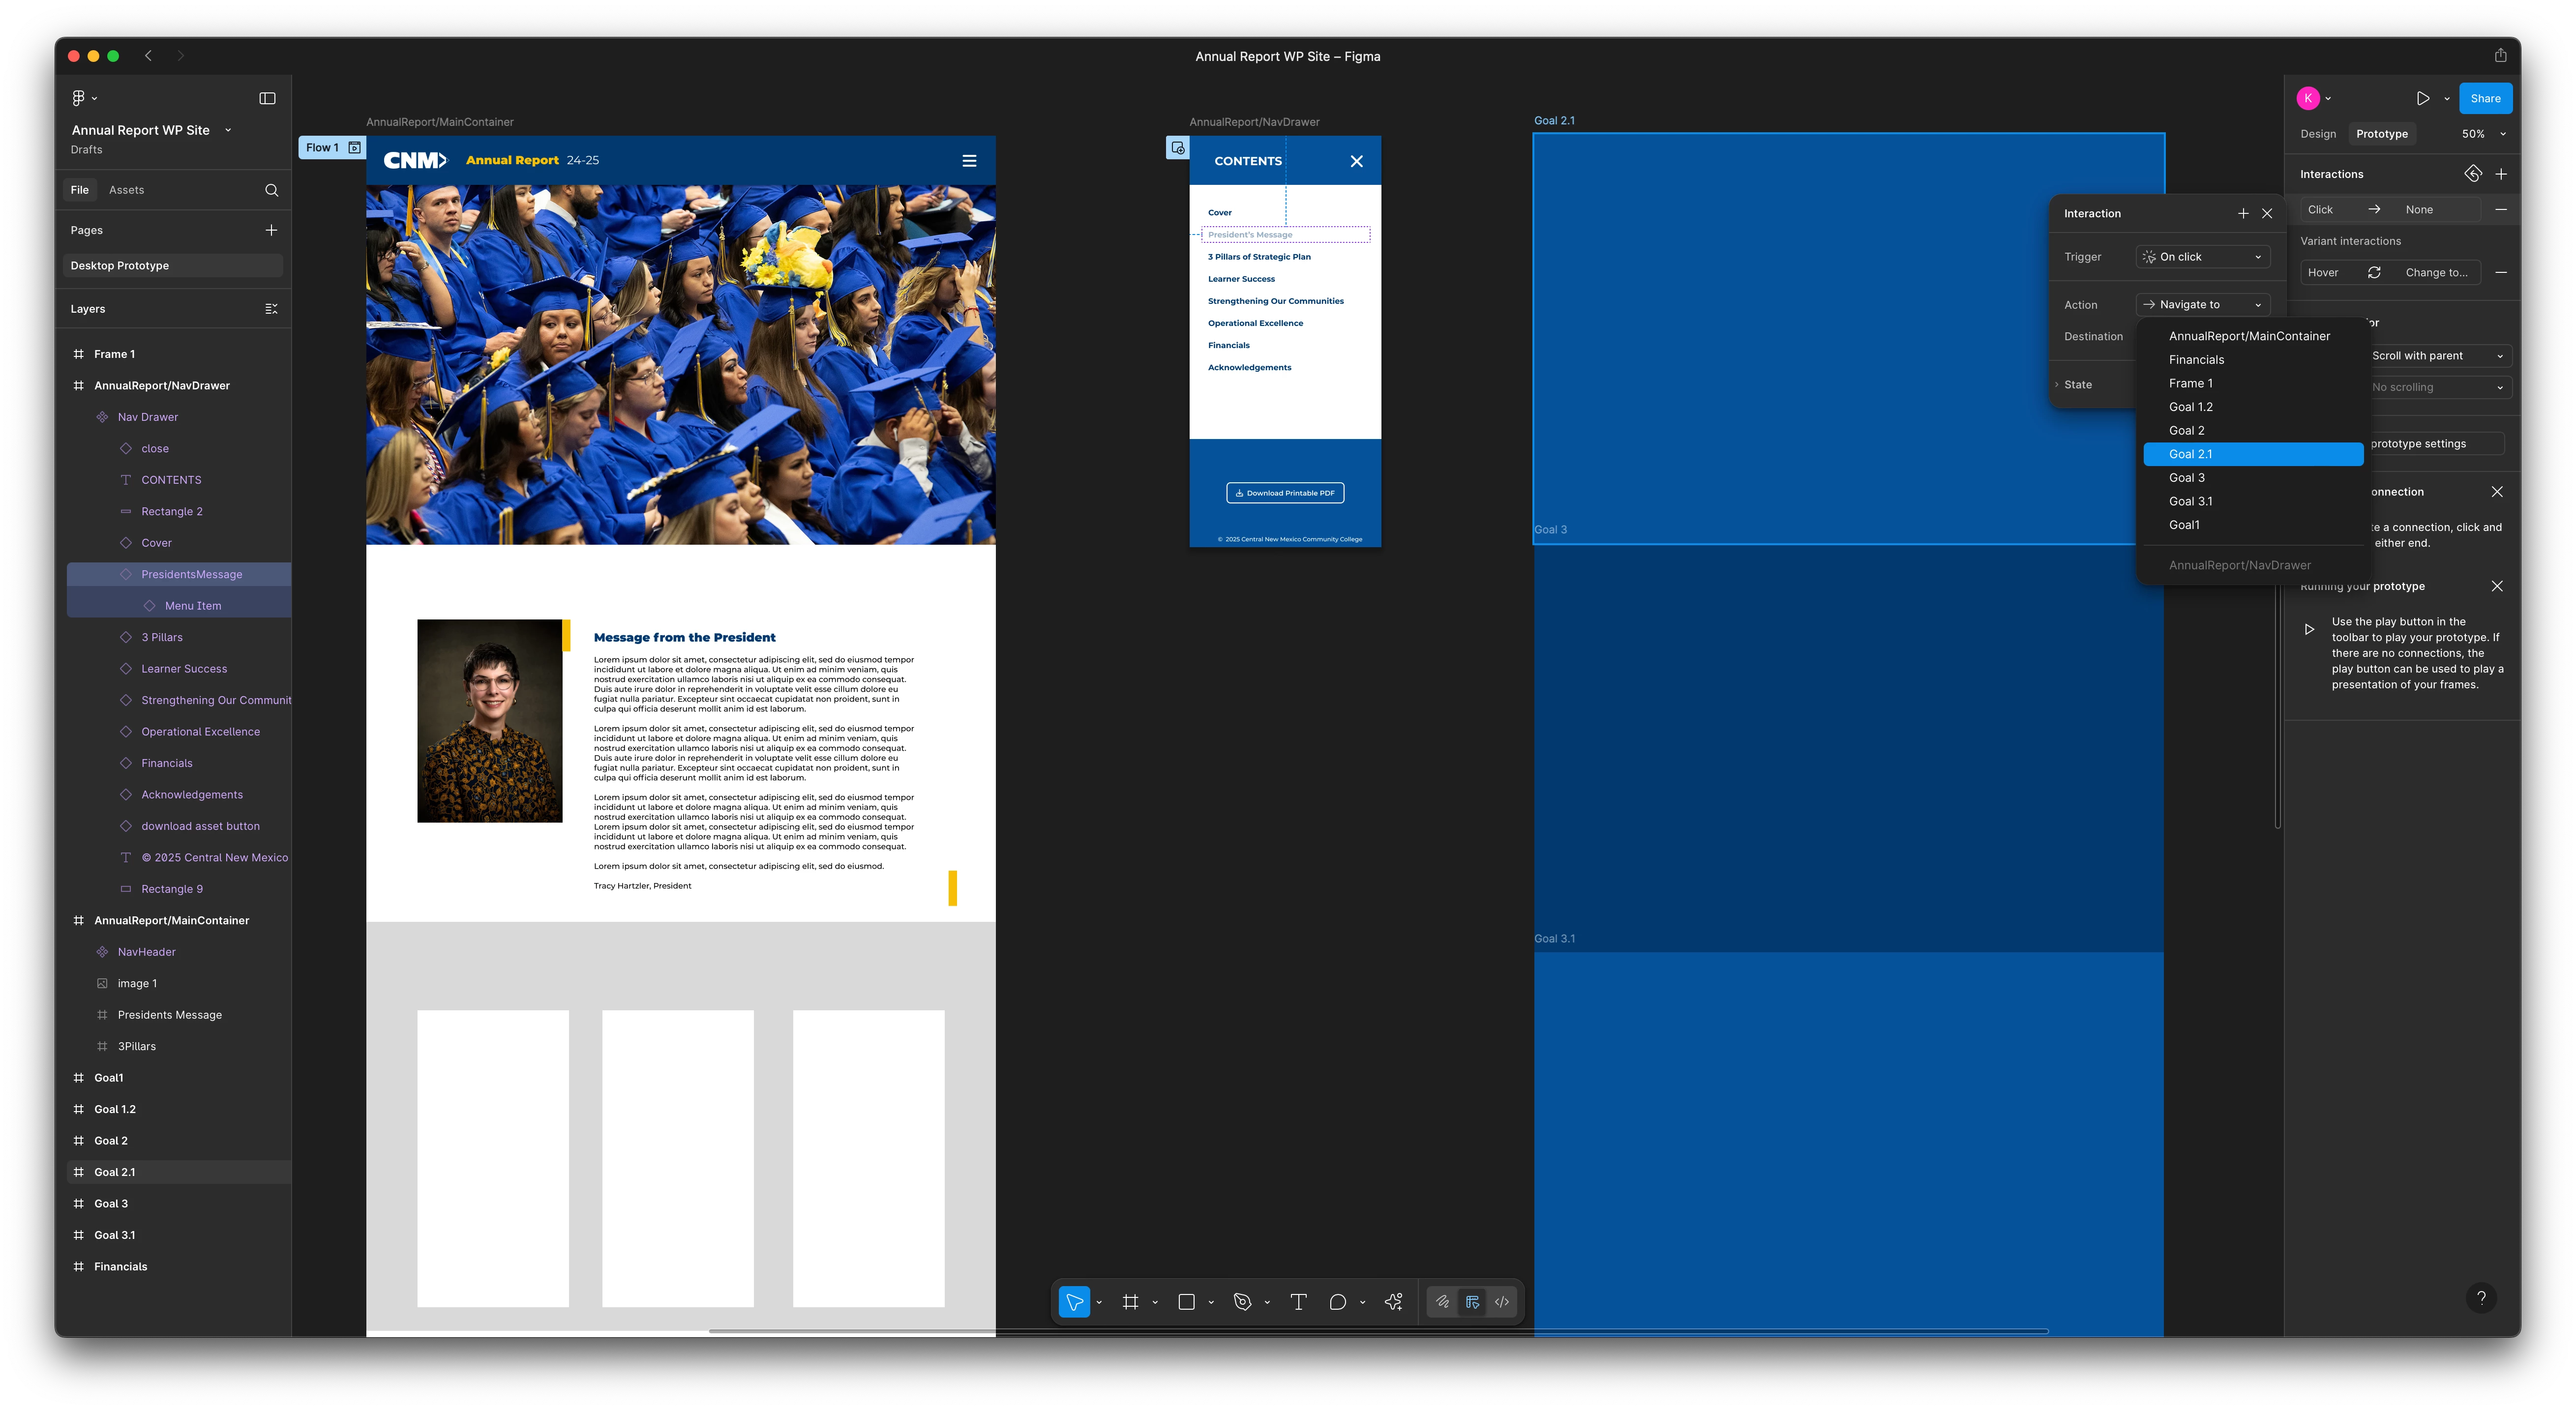Remove the Click None interaction
This screenshot has width=2576, height=1410.
point(2501,210)
